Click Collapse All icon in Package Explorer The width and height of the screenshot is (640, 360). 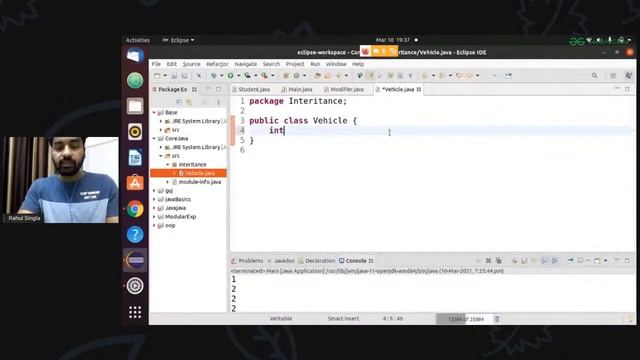pos(179,102)
